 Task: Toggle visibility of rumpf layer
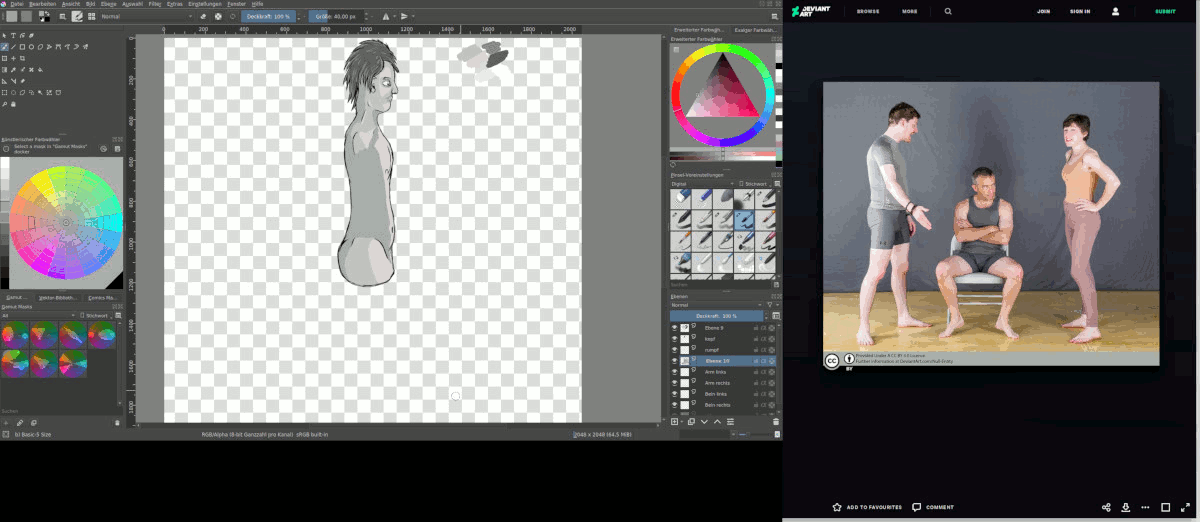tap(674, 350)
